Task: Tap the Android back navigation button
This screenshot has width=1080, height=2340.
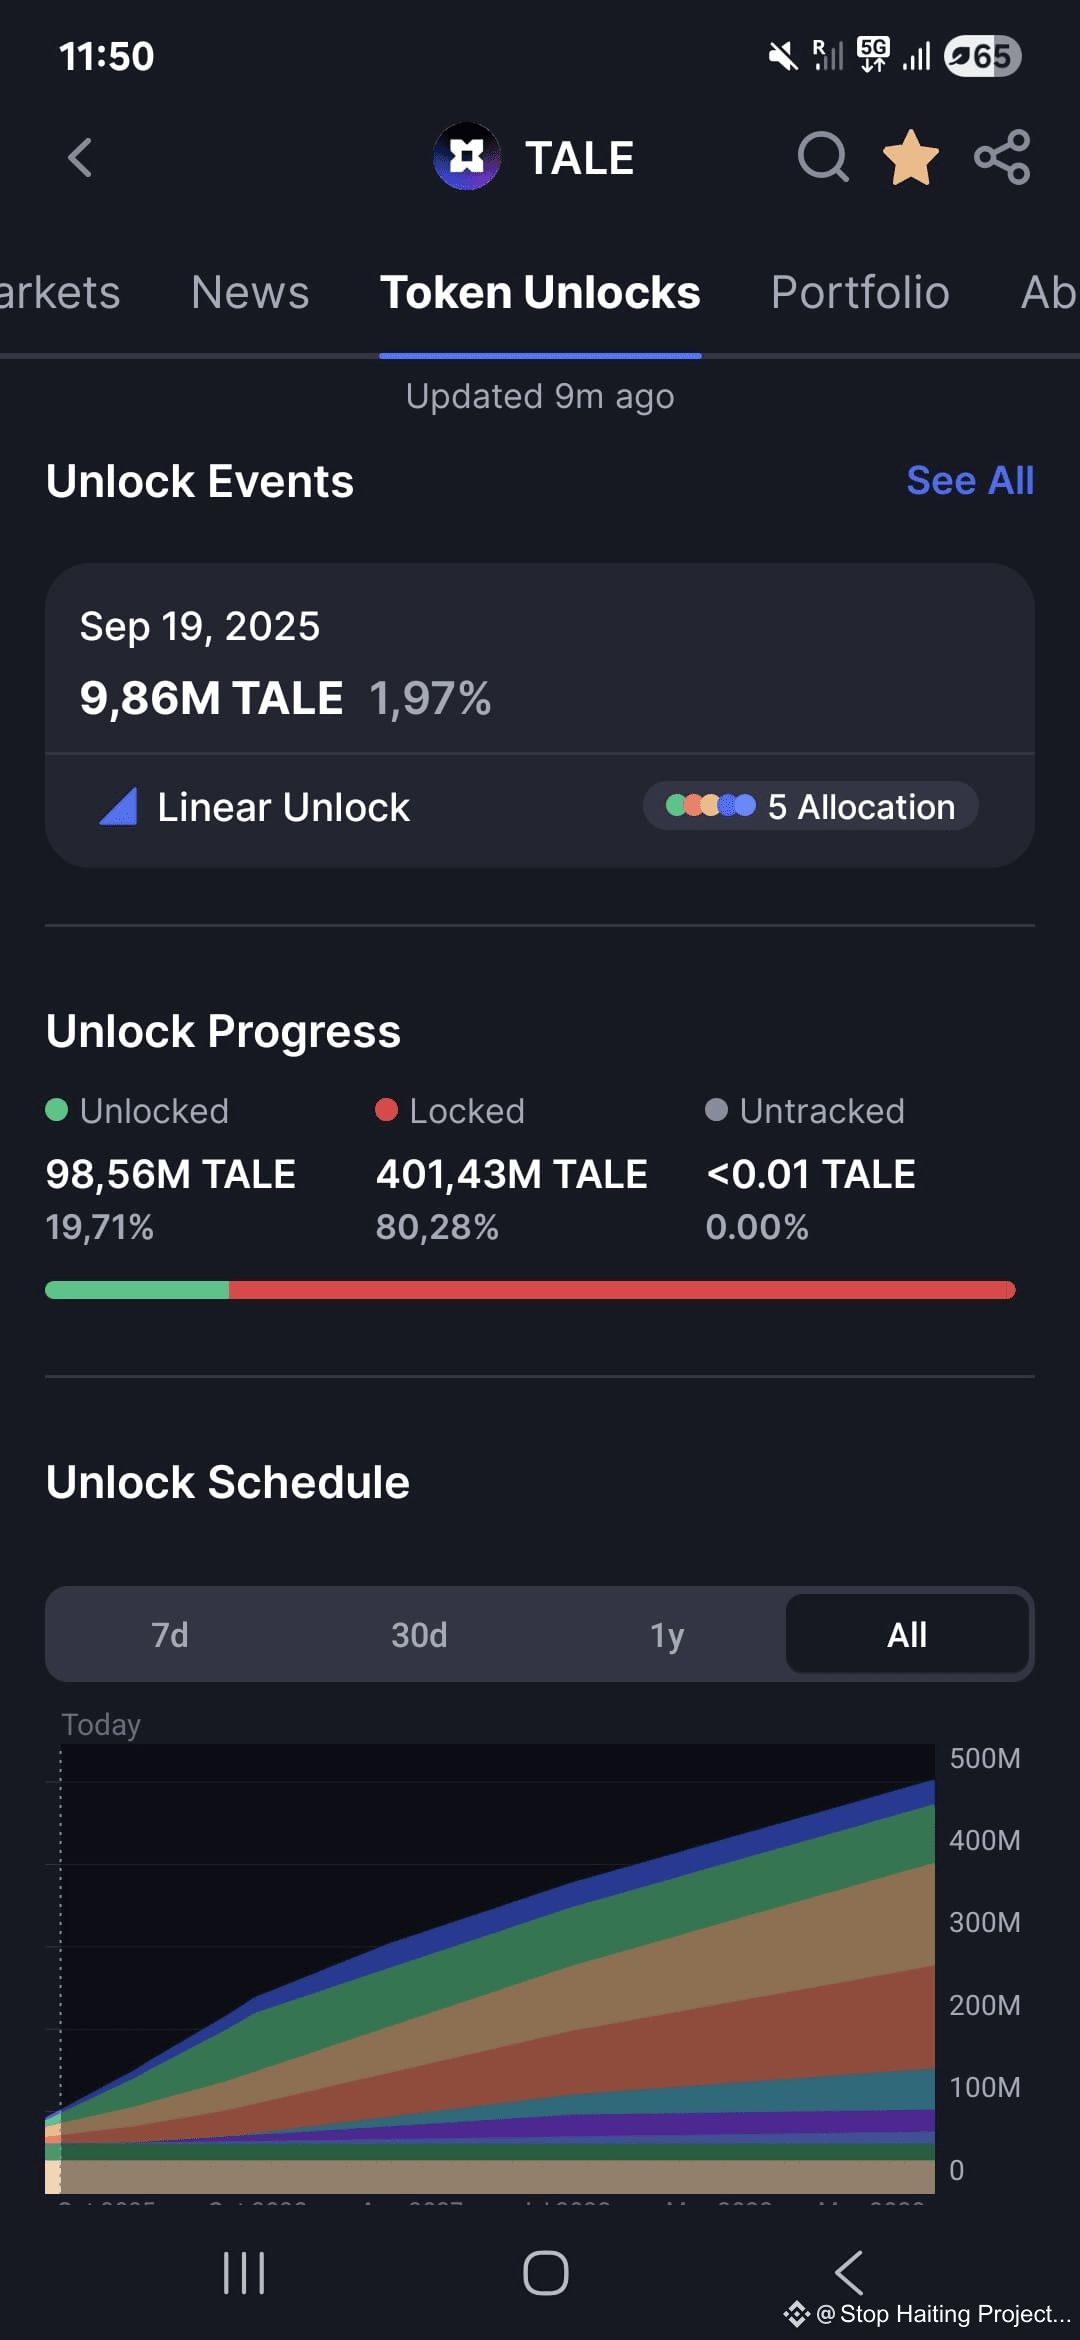Action: pyautogui.click(x=848, y=2273)
